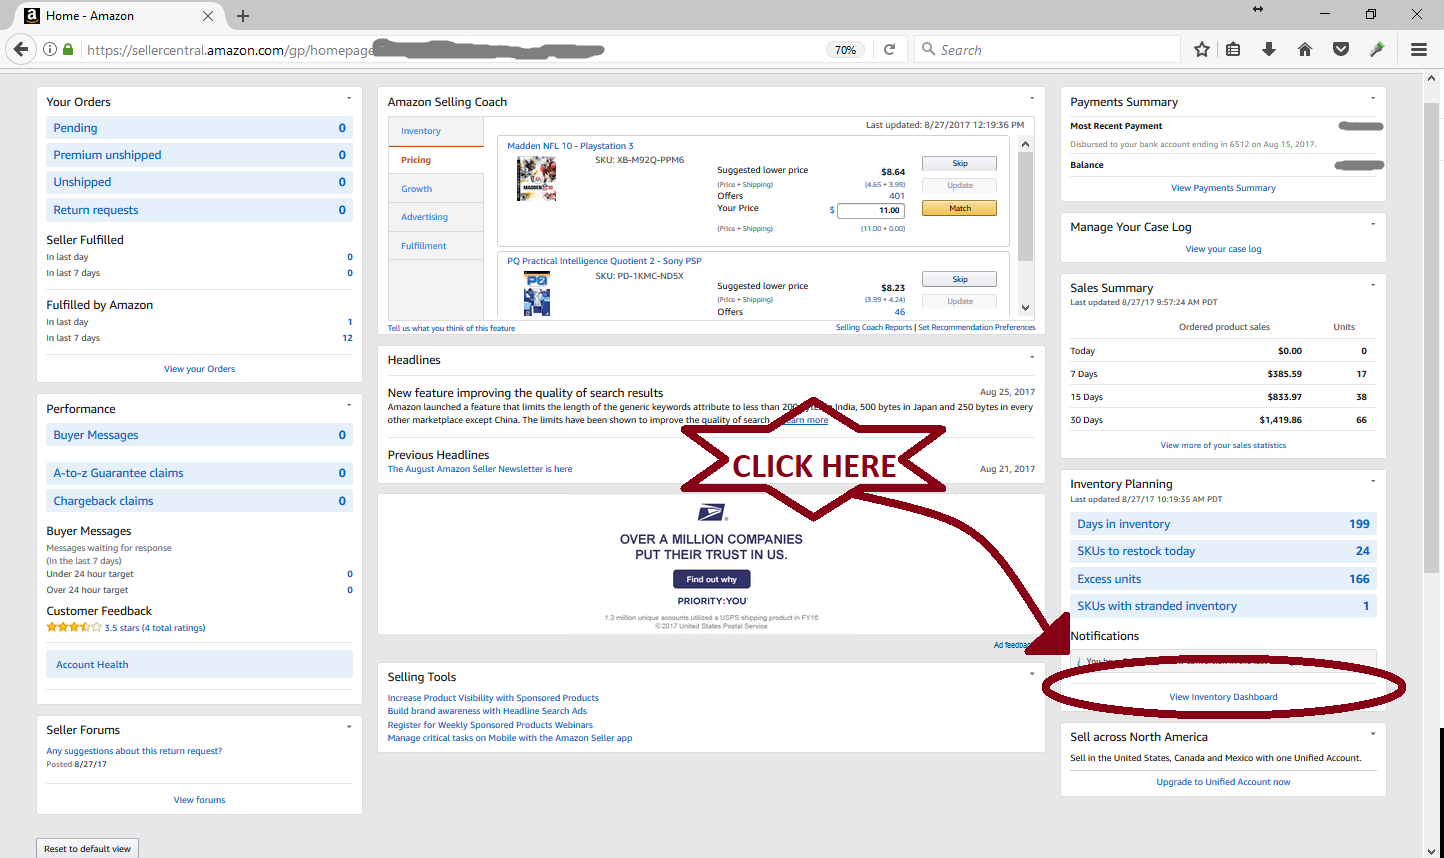The width and height of the screenshot is (1444, 858).
Task: Collapse the Inventory Planning widget arrow
Action: [1373, 481]
